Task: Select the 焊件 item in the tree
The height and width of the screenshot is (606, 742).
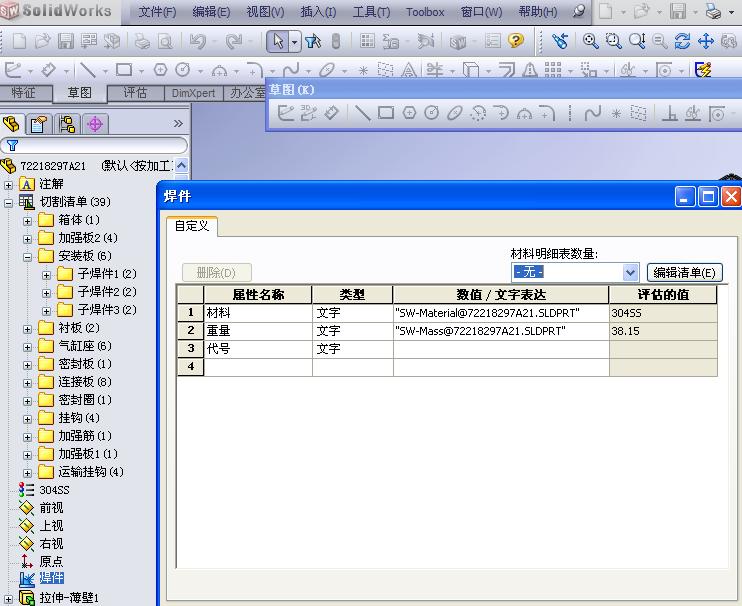Action: tap(51, 578)
